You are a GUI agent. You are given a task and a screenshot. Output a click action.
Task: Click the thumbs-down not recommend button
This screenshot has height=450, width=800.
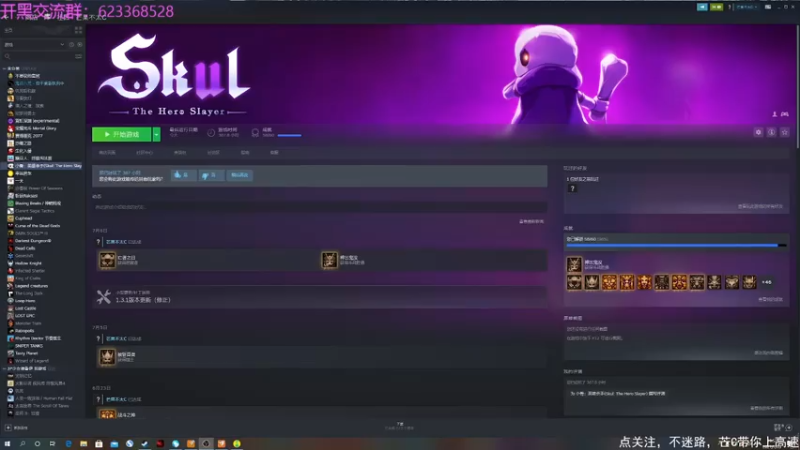pos(211,175)
